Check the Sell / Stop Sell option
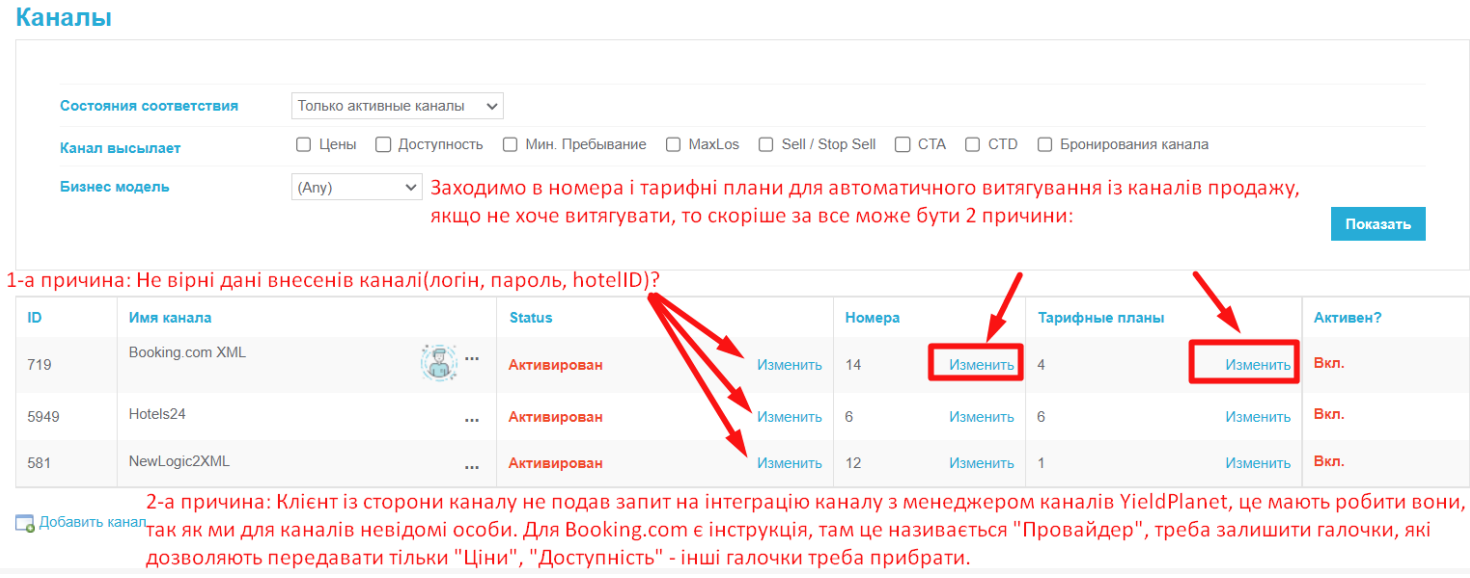The image size is (1470, 578). click(x=766, y=144)
